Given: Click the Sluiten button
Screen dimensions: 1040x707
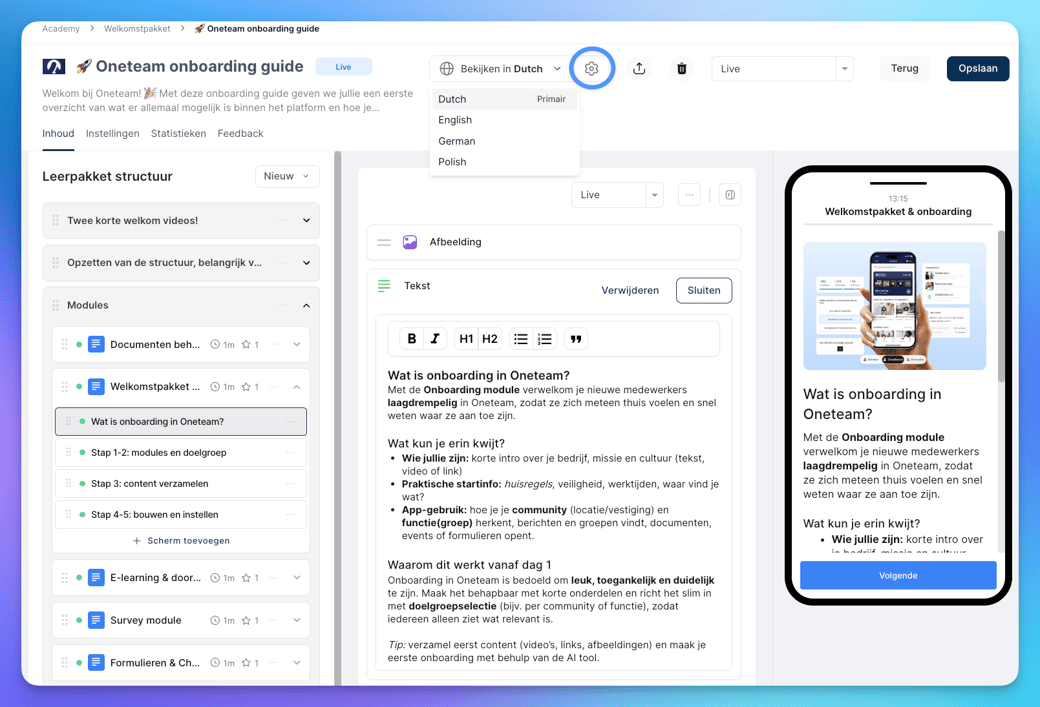Looking at the screenshot, I should pos(704,290).
